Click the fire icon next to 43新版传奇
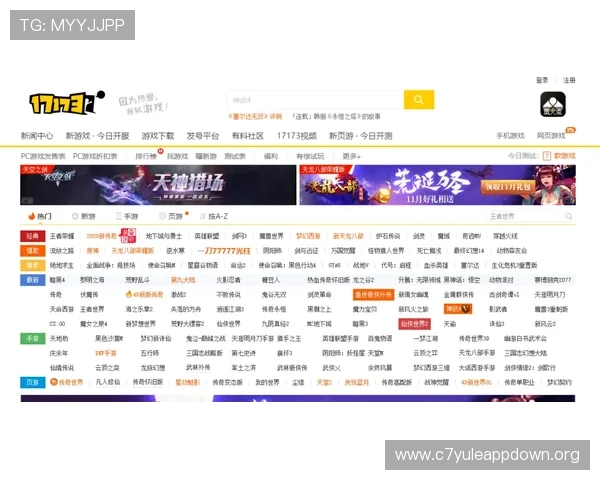 (129, 294)
